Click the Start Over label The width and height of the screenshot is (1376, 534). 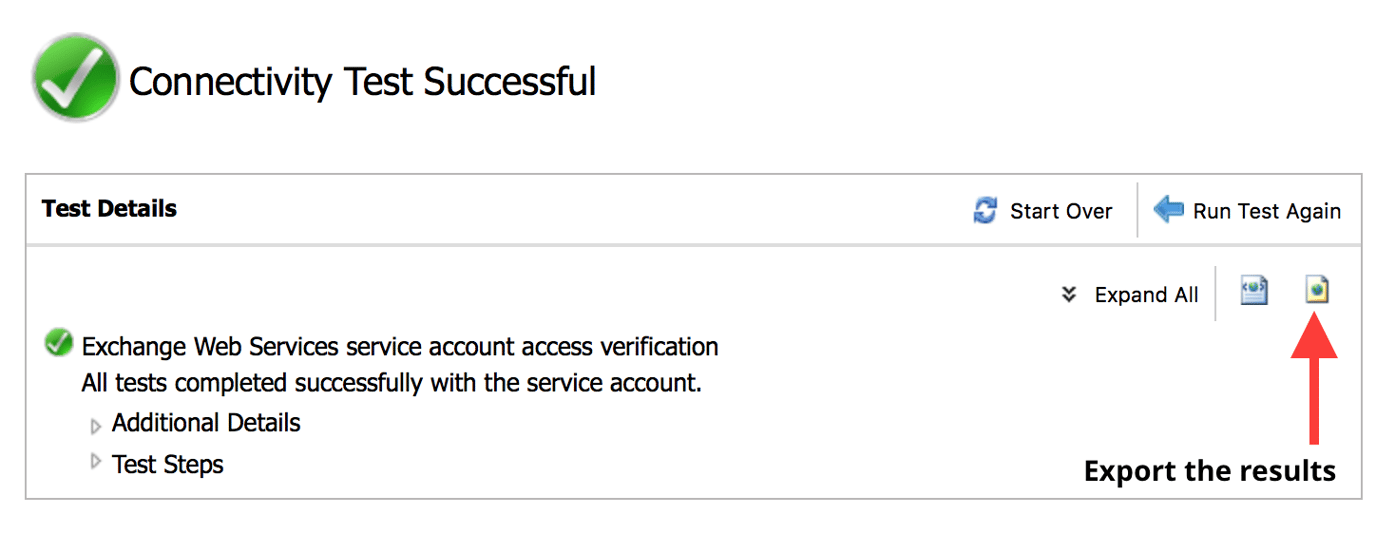[x=1061, y=211]
